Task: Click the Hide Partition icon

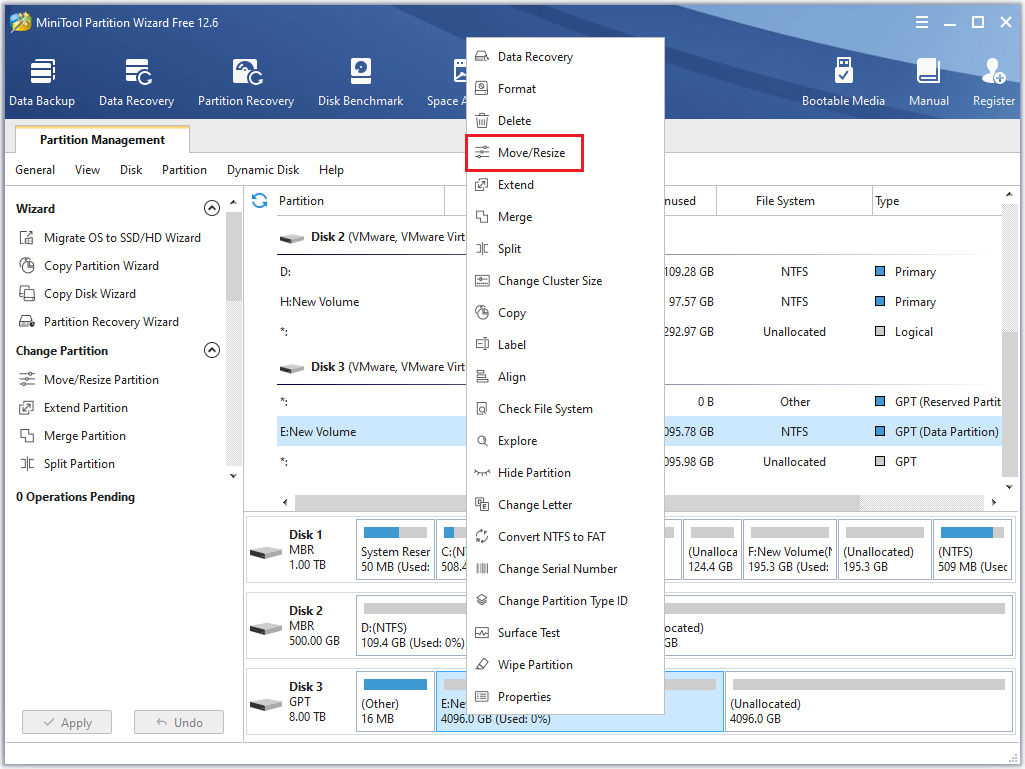Action: point(482,473)
